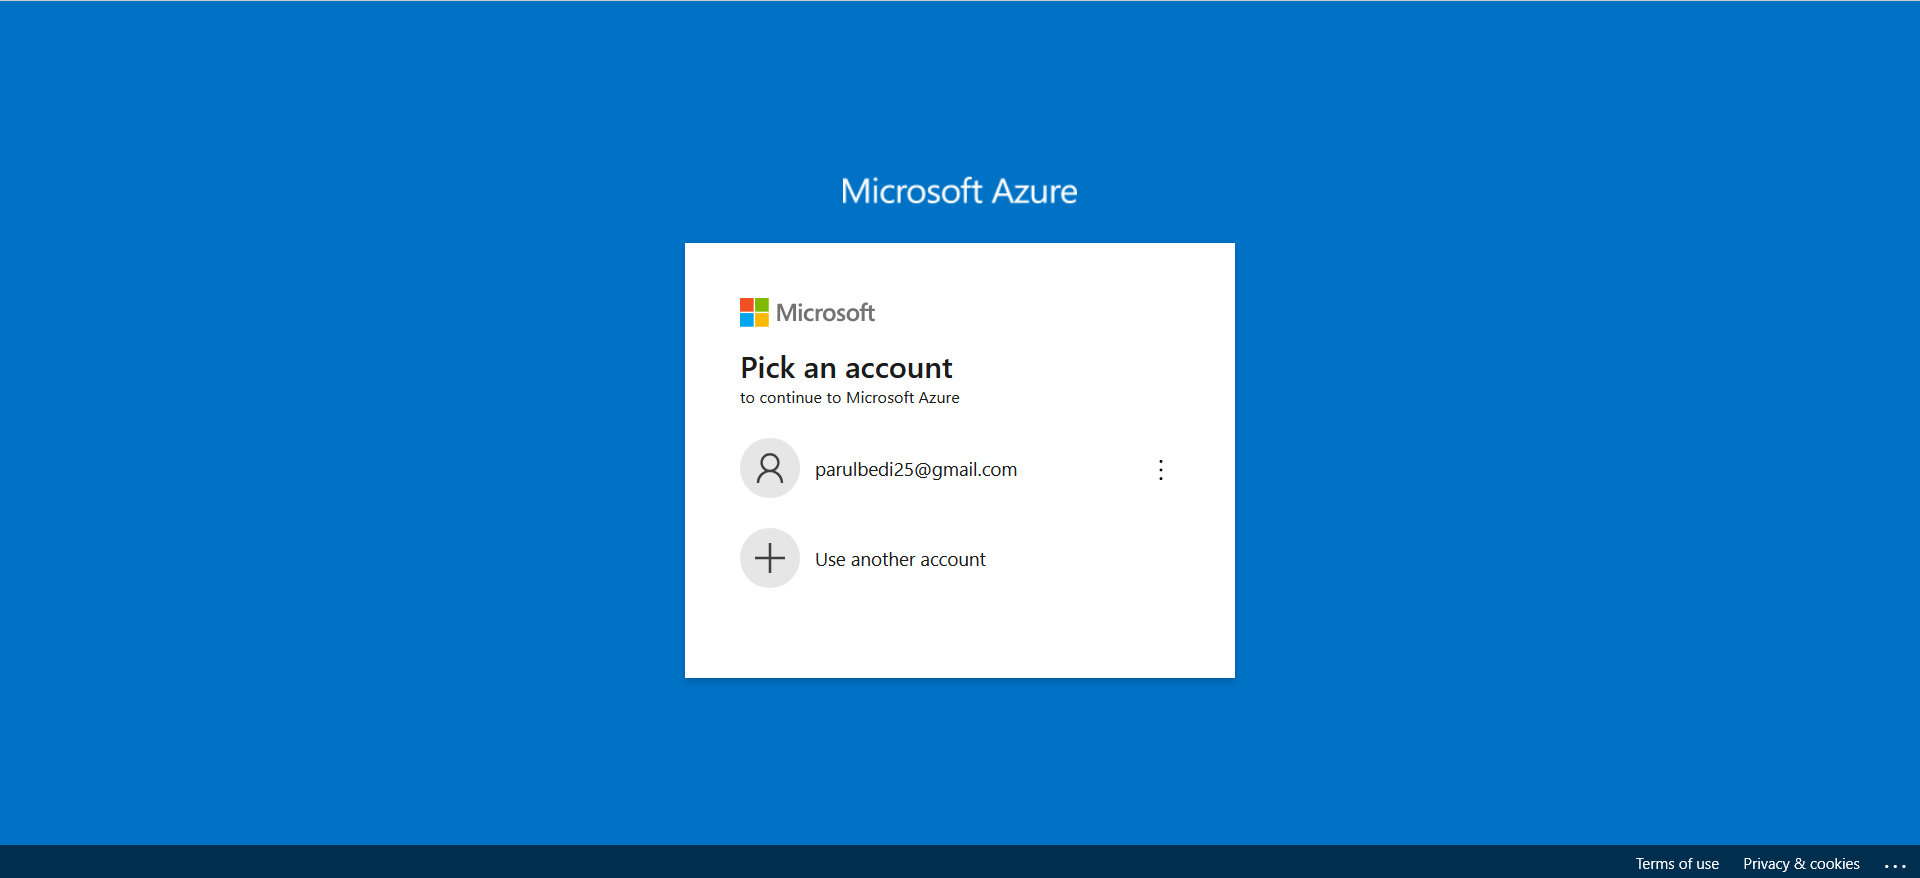Click the Pick an account heading
Image resolution: width=1920 pixels, height=878 pixels.
point(846,368)
